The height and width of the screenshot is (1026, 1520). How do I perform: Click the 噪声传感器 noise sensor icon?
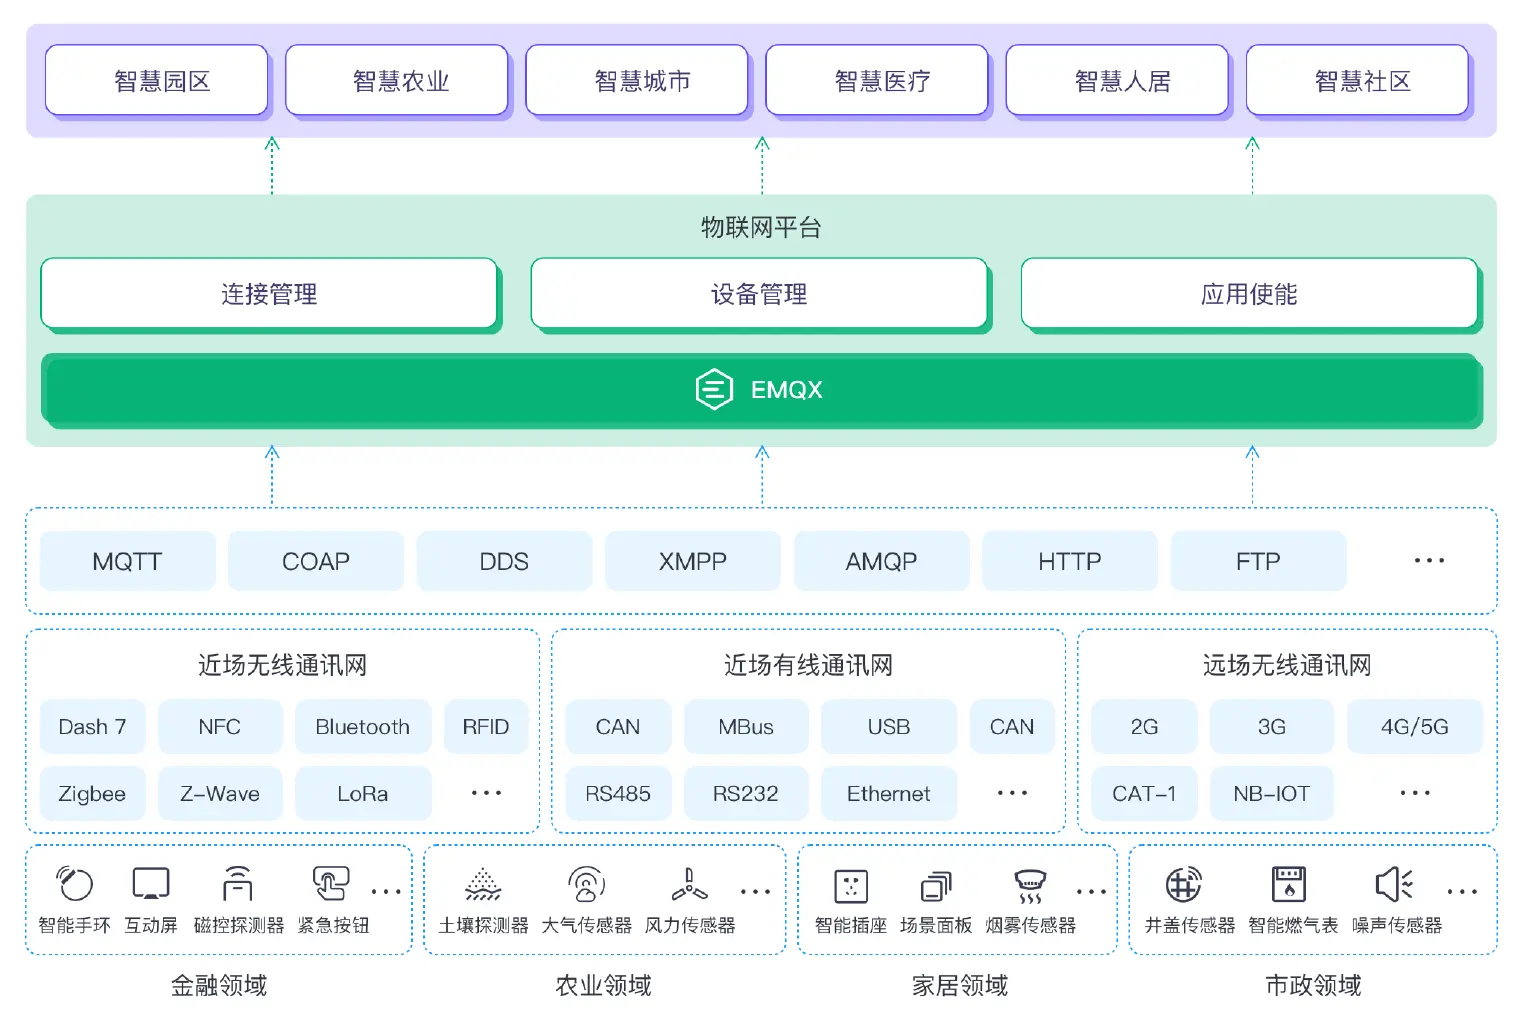click(x=1394, y=885)
